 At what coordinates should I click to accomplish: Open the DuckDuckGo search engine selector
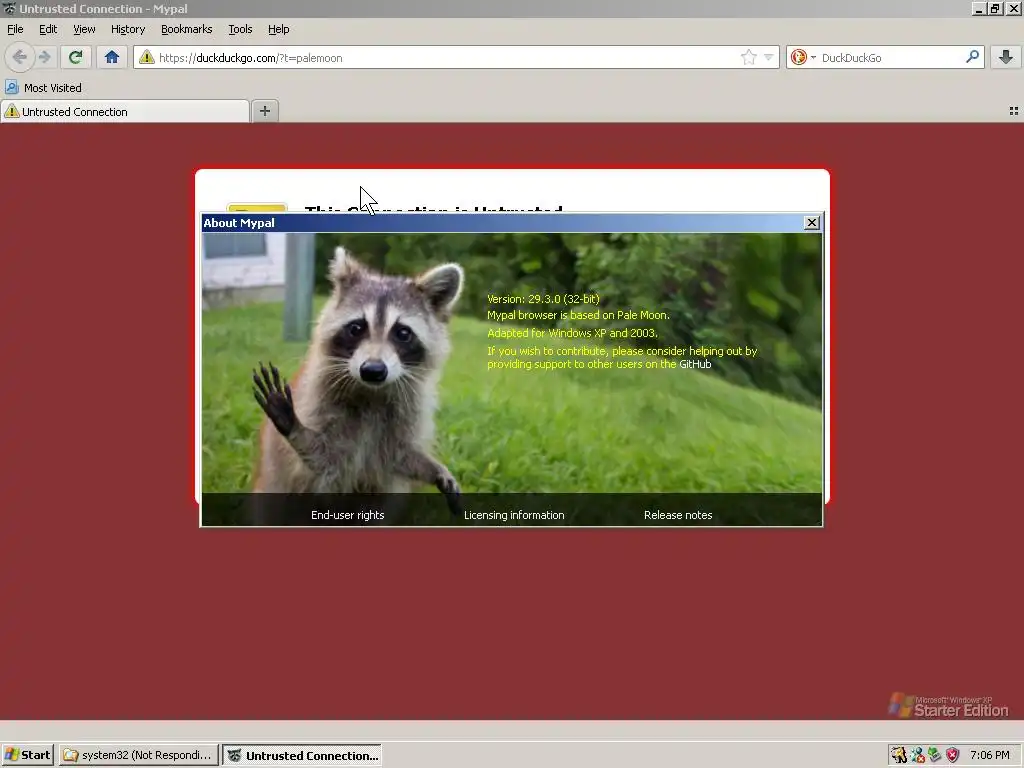coord(803,57)
